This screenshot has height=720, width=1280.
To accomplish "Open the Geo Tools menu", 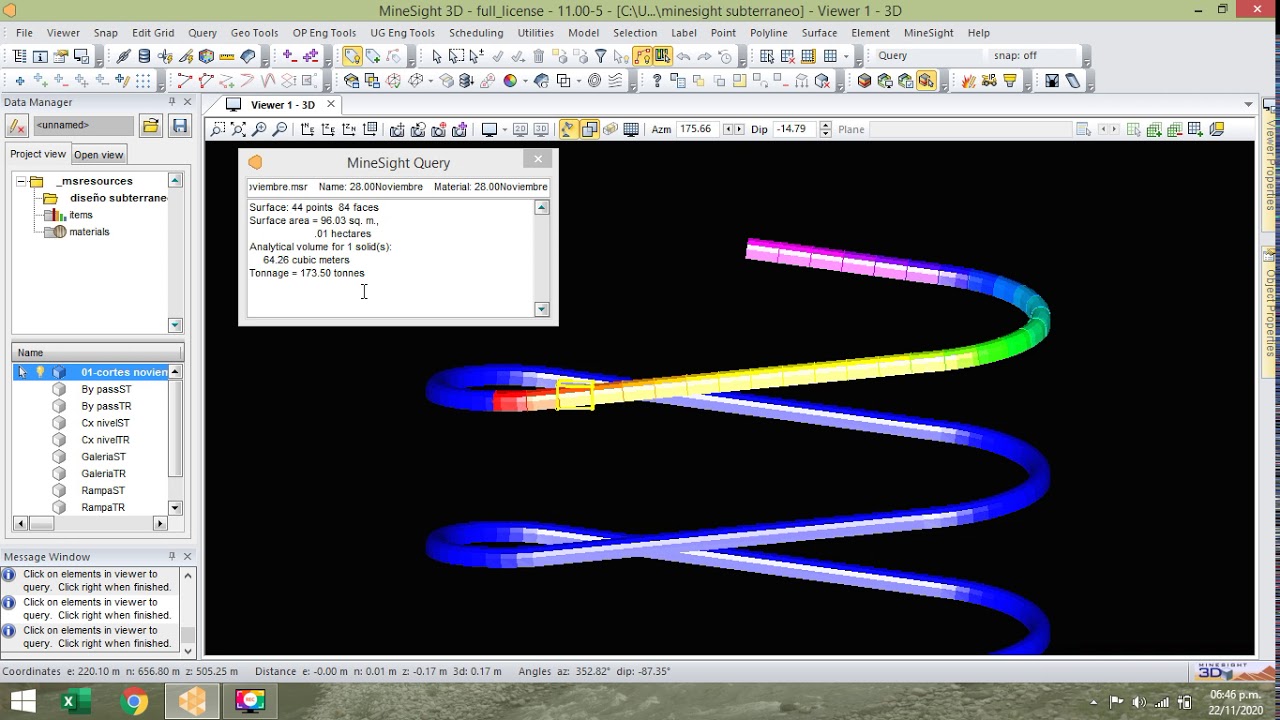I will tap(254, 33).
